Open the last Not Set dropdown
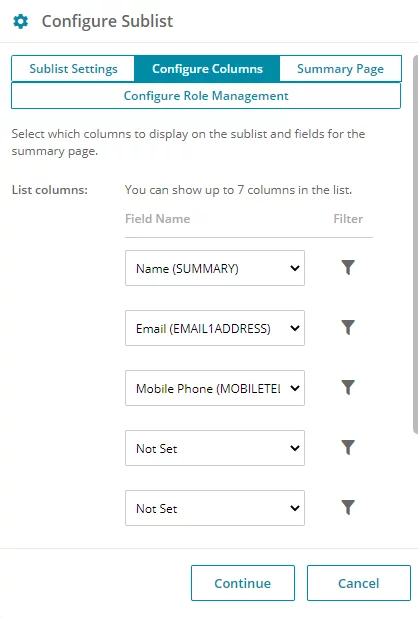Image resolution: width=418 pixels, height=617 pixels. coord(215,508)
